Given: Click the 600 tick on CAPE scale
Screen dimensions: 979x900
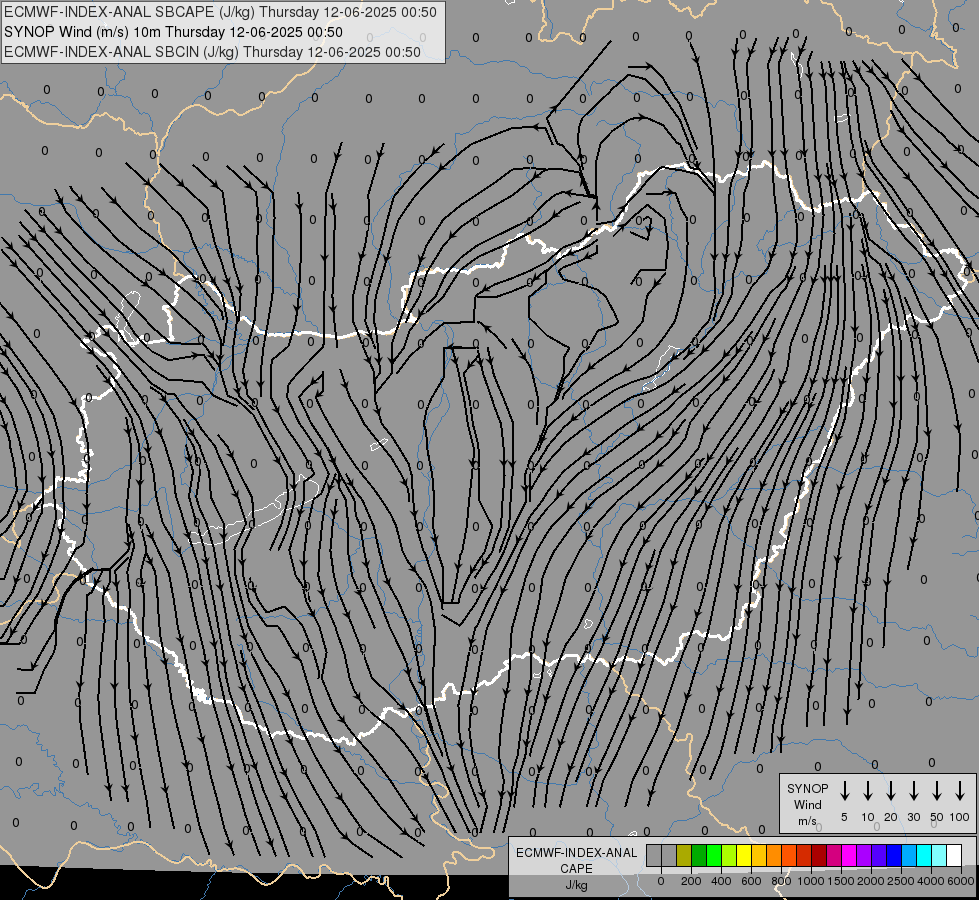Looking at the screenshot, I should point(751,881).
